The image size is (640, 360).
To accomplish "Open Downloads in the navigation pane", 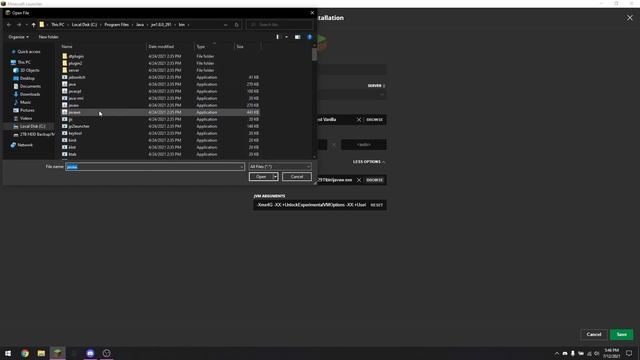I will [x=30, y=94].
